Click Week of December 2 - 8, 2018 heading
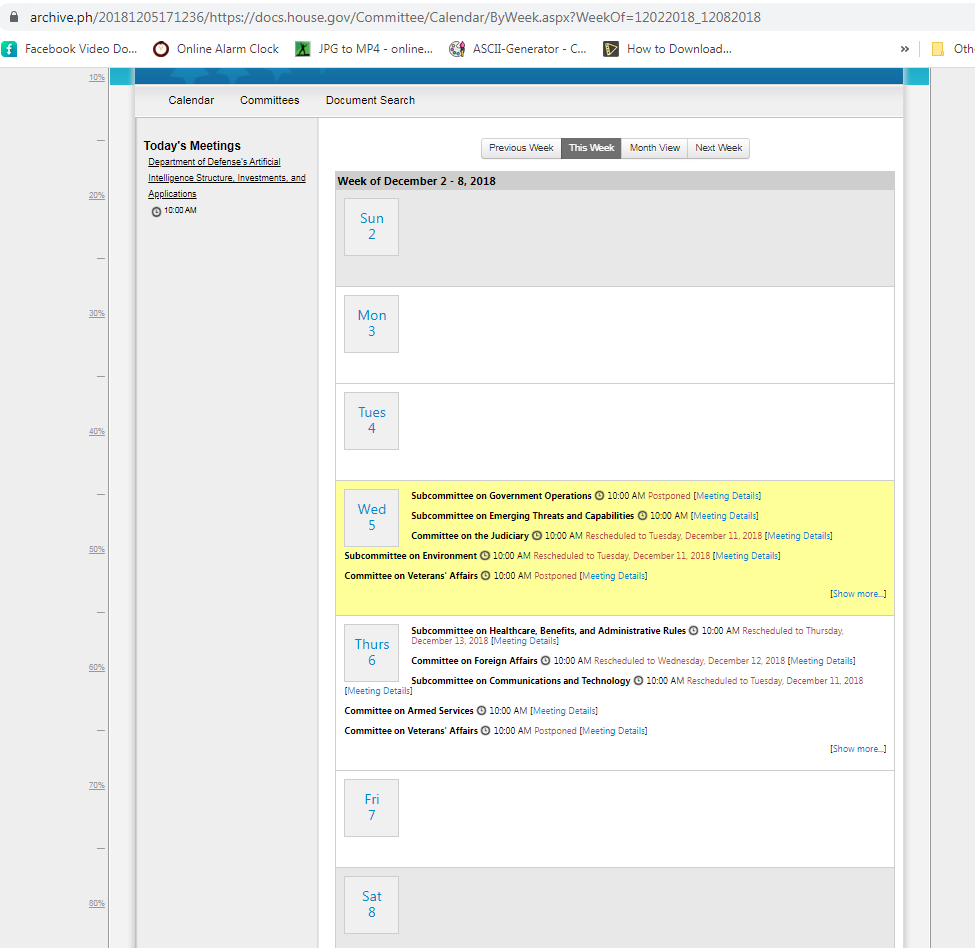The height and width of the screenshot is (948, 975). (416, 181)
